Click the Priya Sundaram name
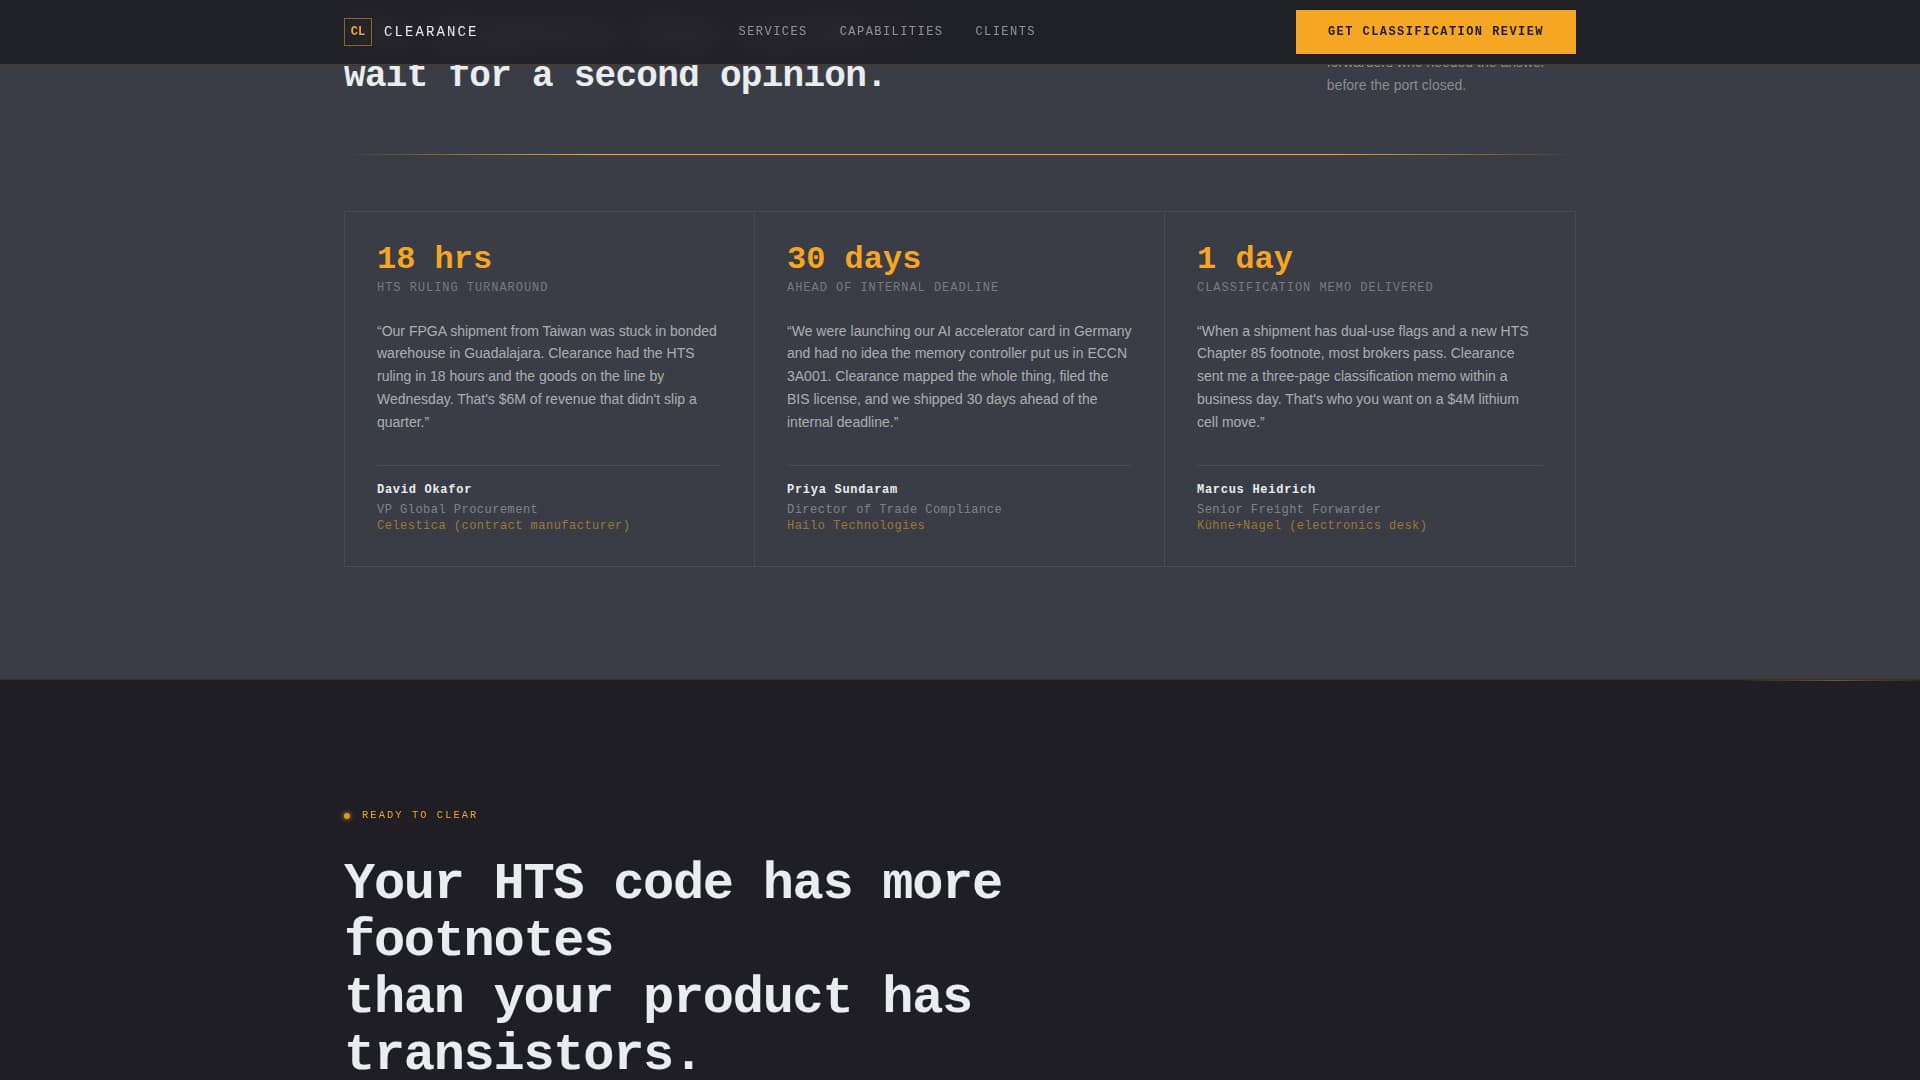The height and width of the screenshot is (1080, 1920). coord(842,489)
